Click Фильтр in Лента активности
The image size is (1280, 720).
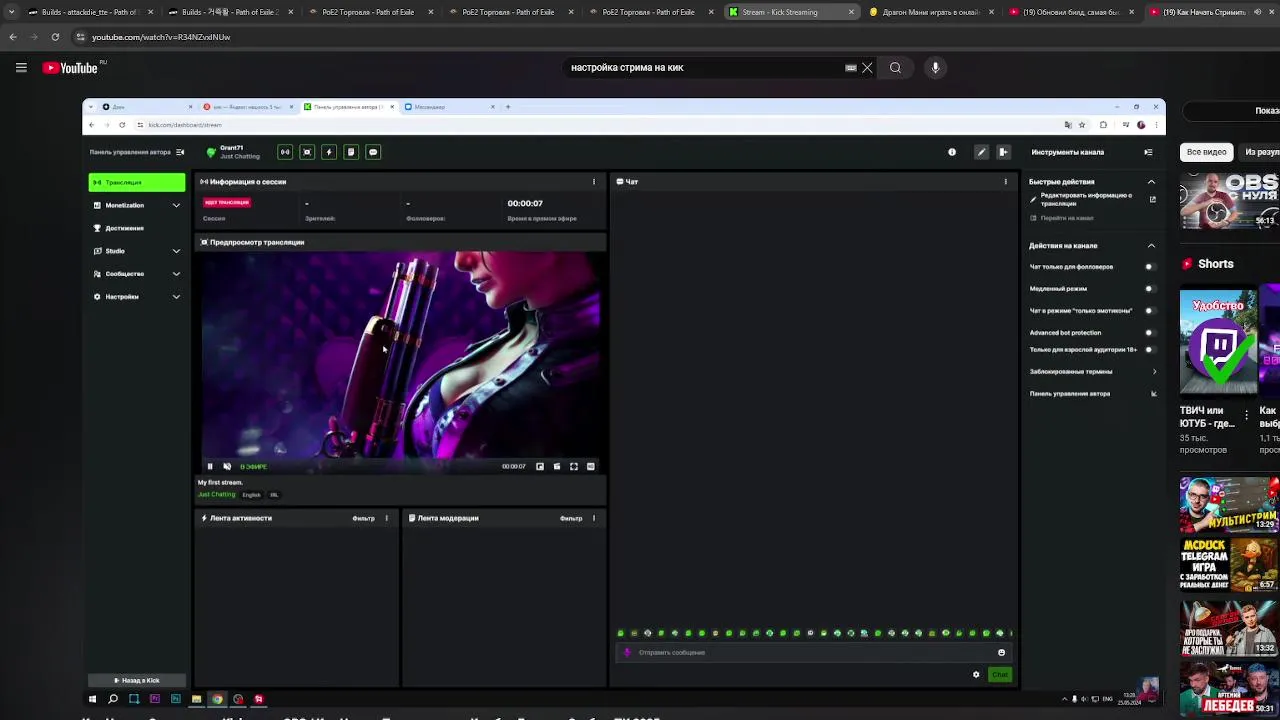[x=363, y=519]
